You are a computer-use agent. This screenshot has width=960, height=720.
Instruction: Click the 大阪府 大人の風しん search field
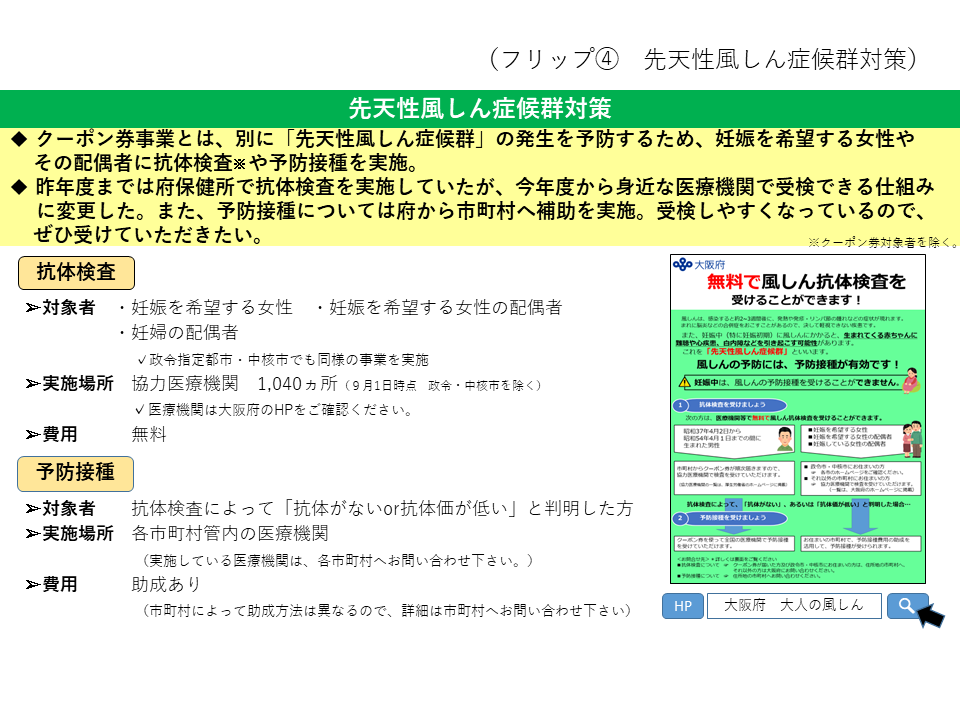(x=793, y=605)
